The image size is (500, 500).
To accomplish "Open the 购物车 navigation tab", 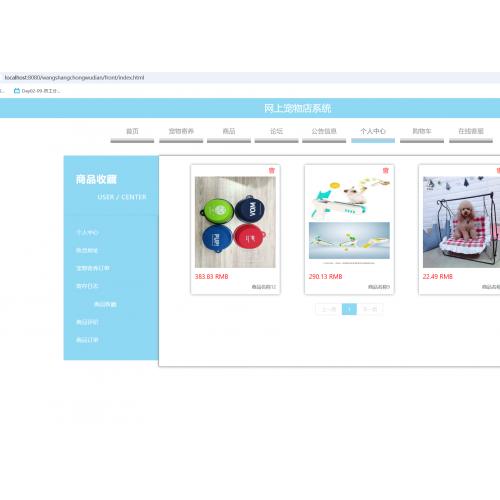I will [422, 131].
